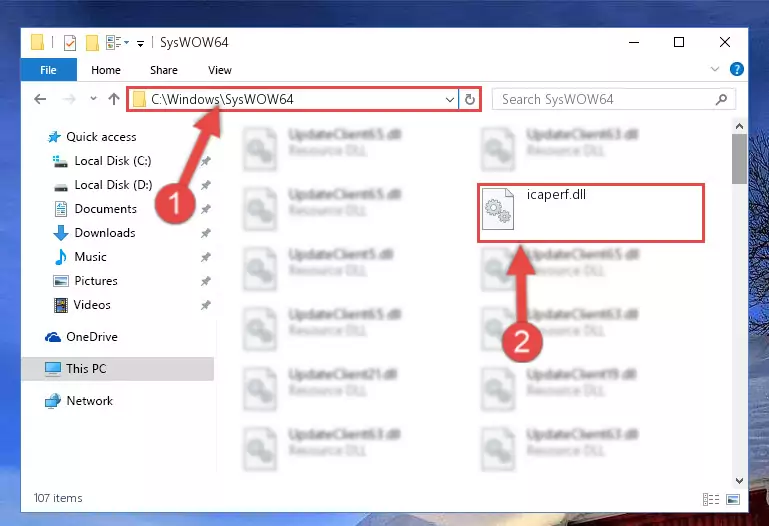Minimize the SysWOW64 window
Image resolution: width=769 pixels, height=526 pixels.
[x=634, y=43]
